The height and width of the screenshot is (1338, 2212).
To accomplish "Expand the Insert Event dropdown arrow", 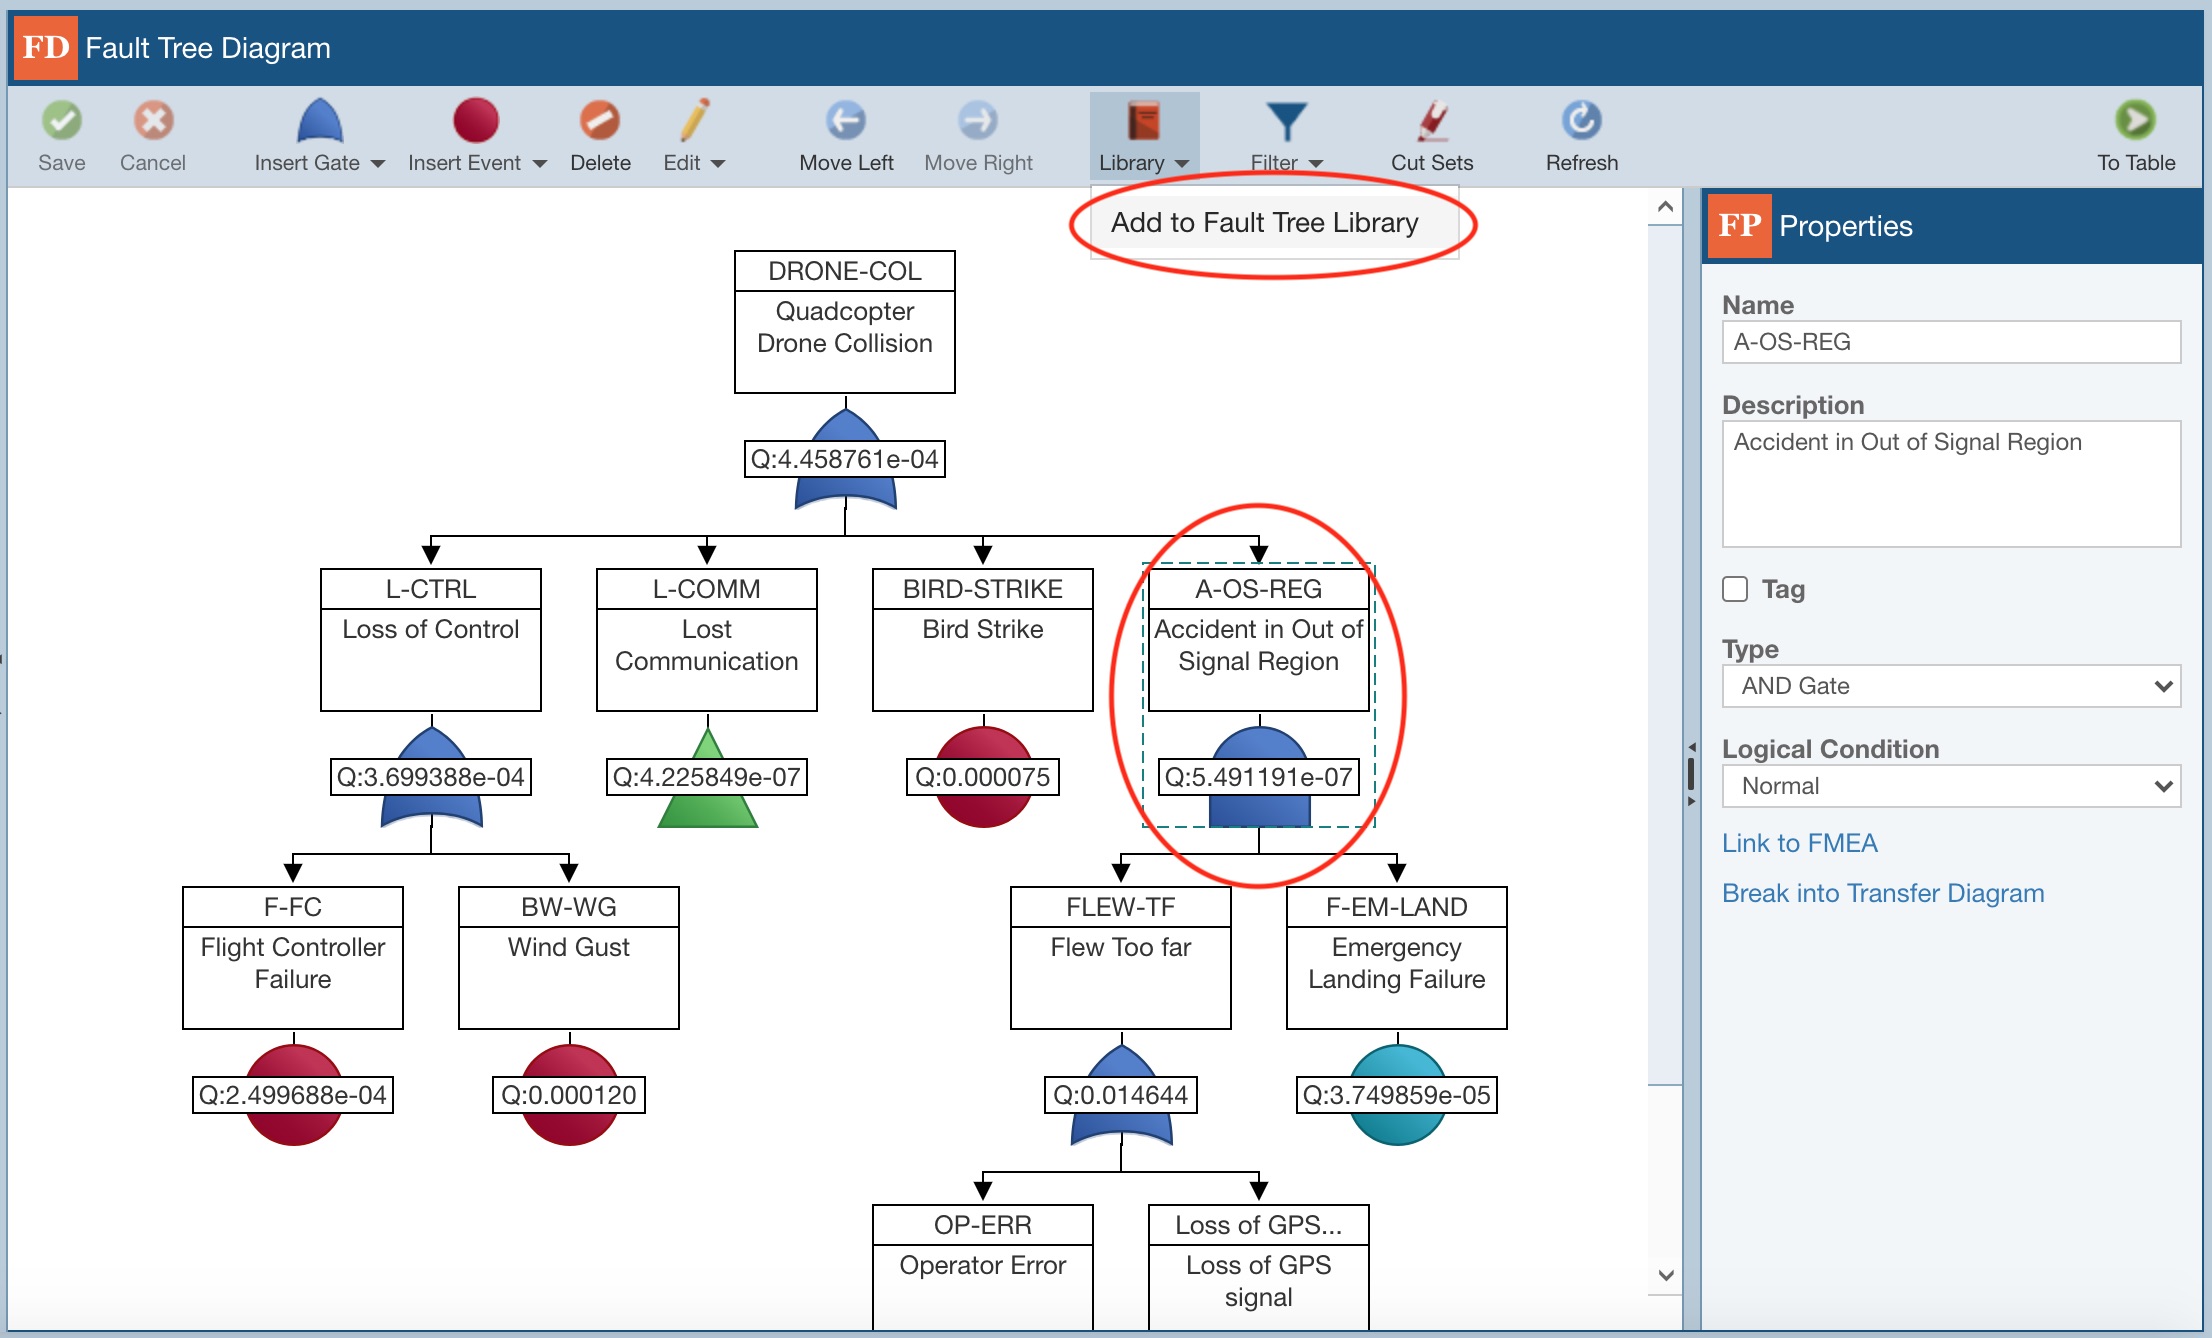I will click(540, 163).
